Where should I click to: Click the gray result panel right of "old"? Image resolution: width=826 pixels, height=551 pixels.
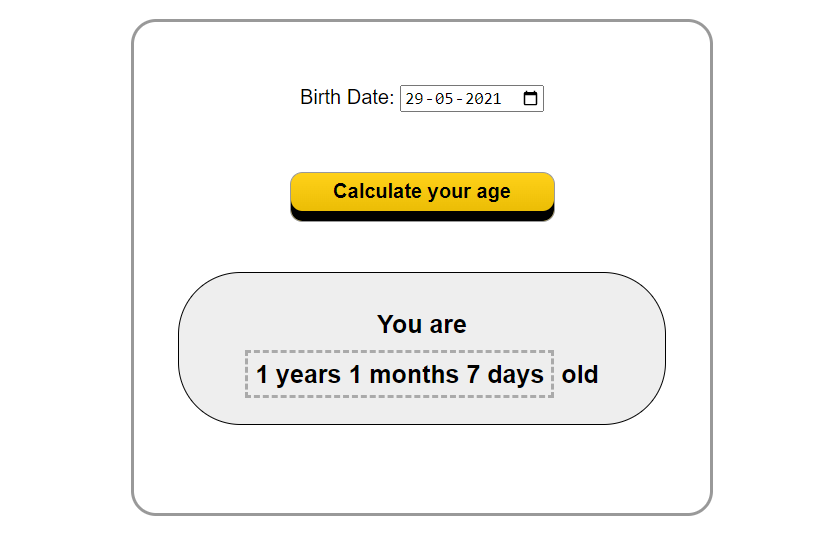click(630, 375)
